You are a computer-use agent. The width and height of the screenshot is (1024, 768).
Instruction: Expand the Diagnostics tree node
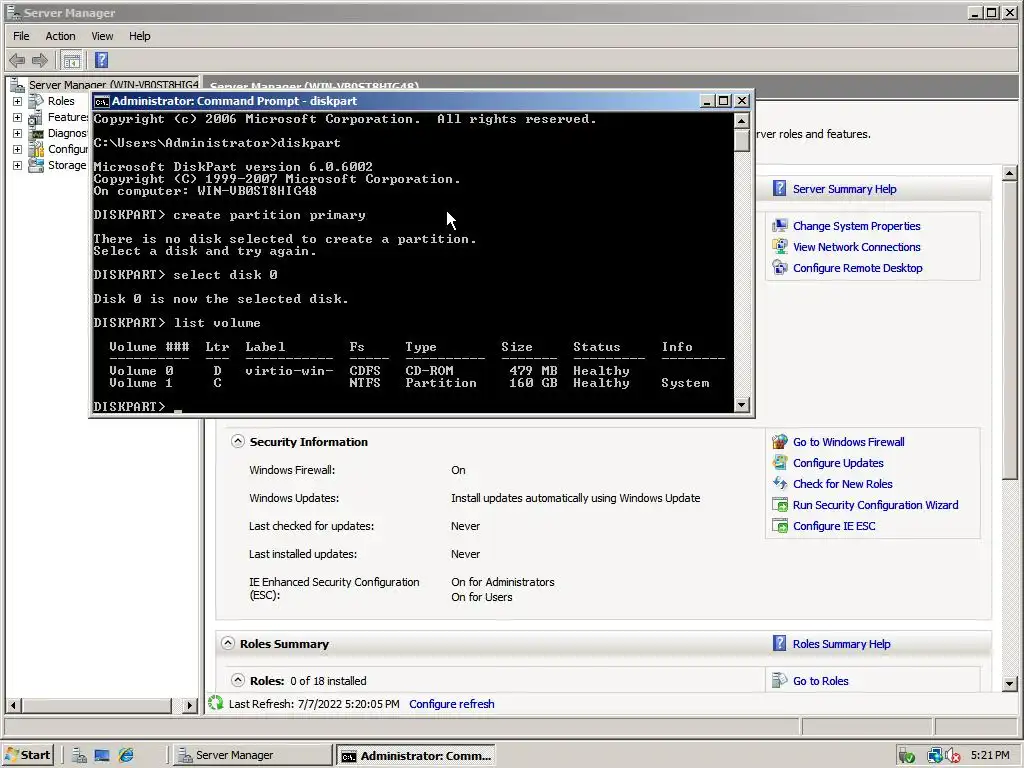click(18, 133)
